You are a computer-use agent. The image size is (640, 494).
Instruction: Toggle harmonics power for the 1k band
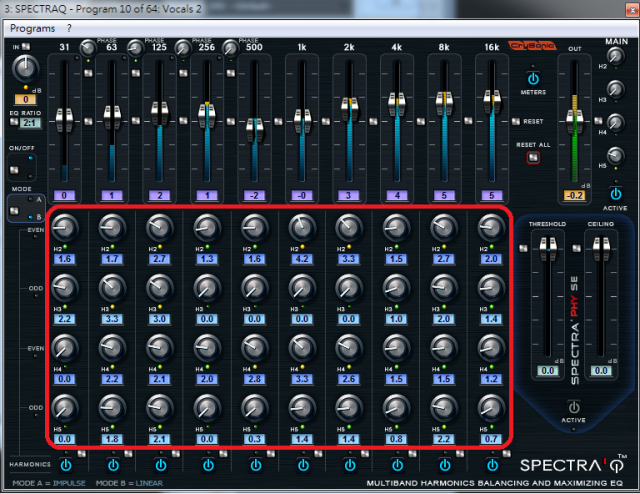coord(303,465)
